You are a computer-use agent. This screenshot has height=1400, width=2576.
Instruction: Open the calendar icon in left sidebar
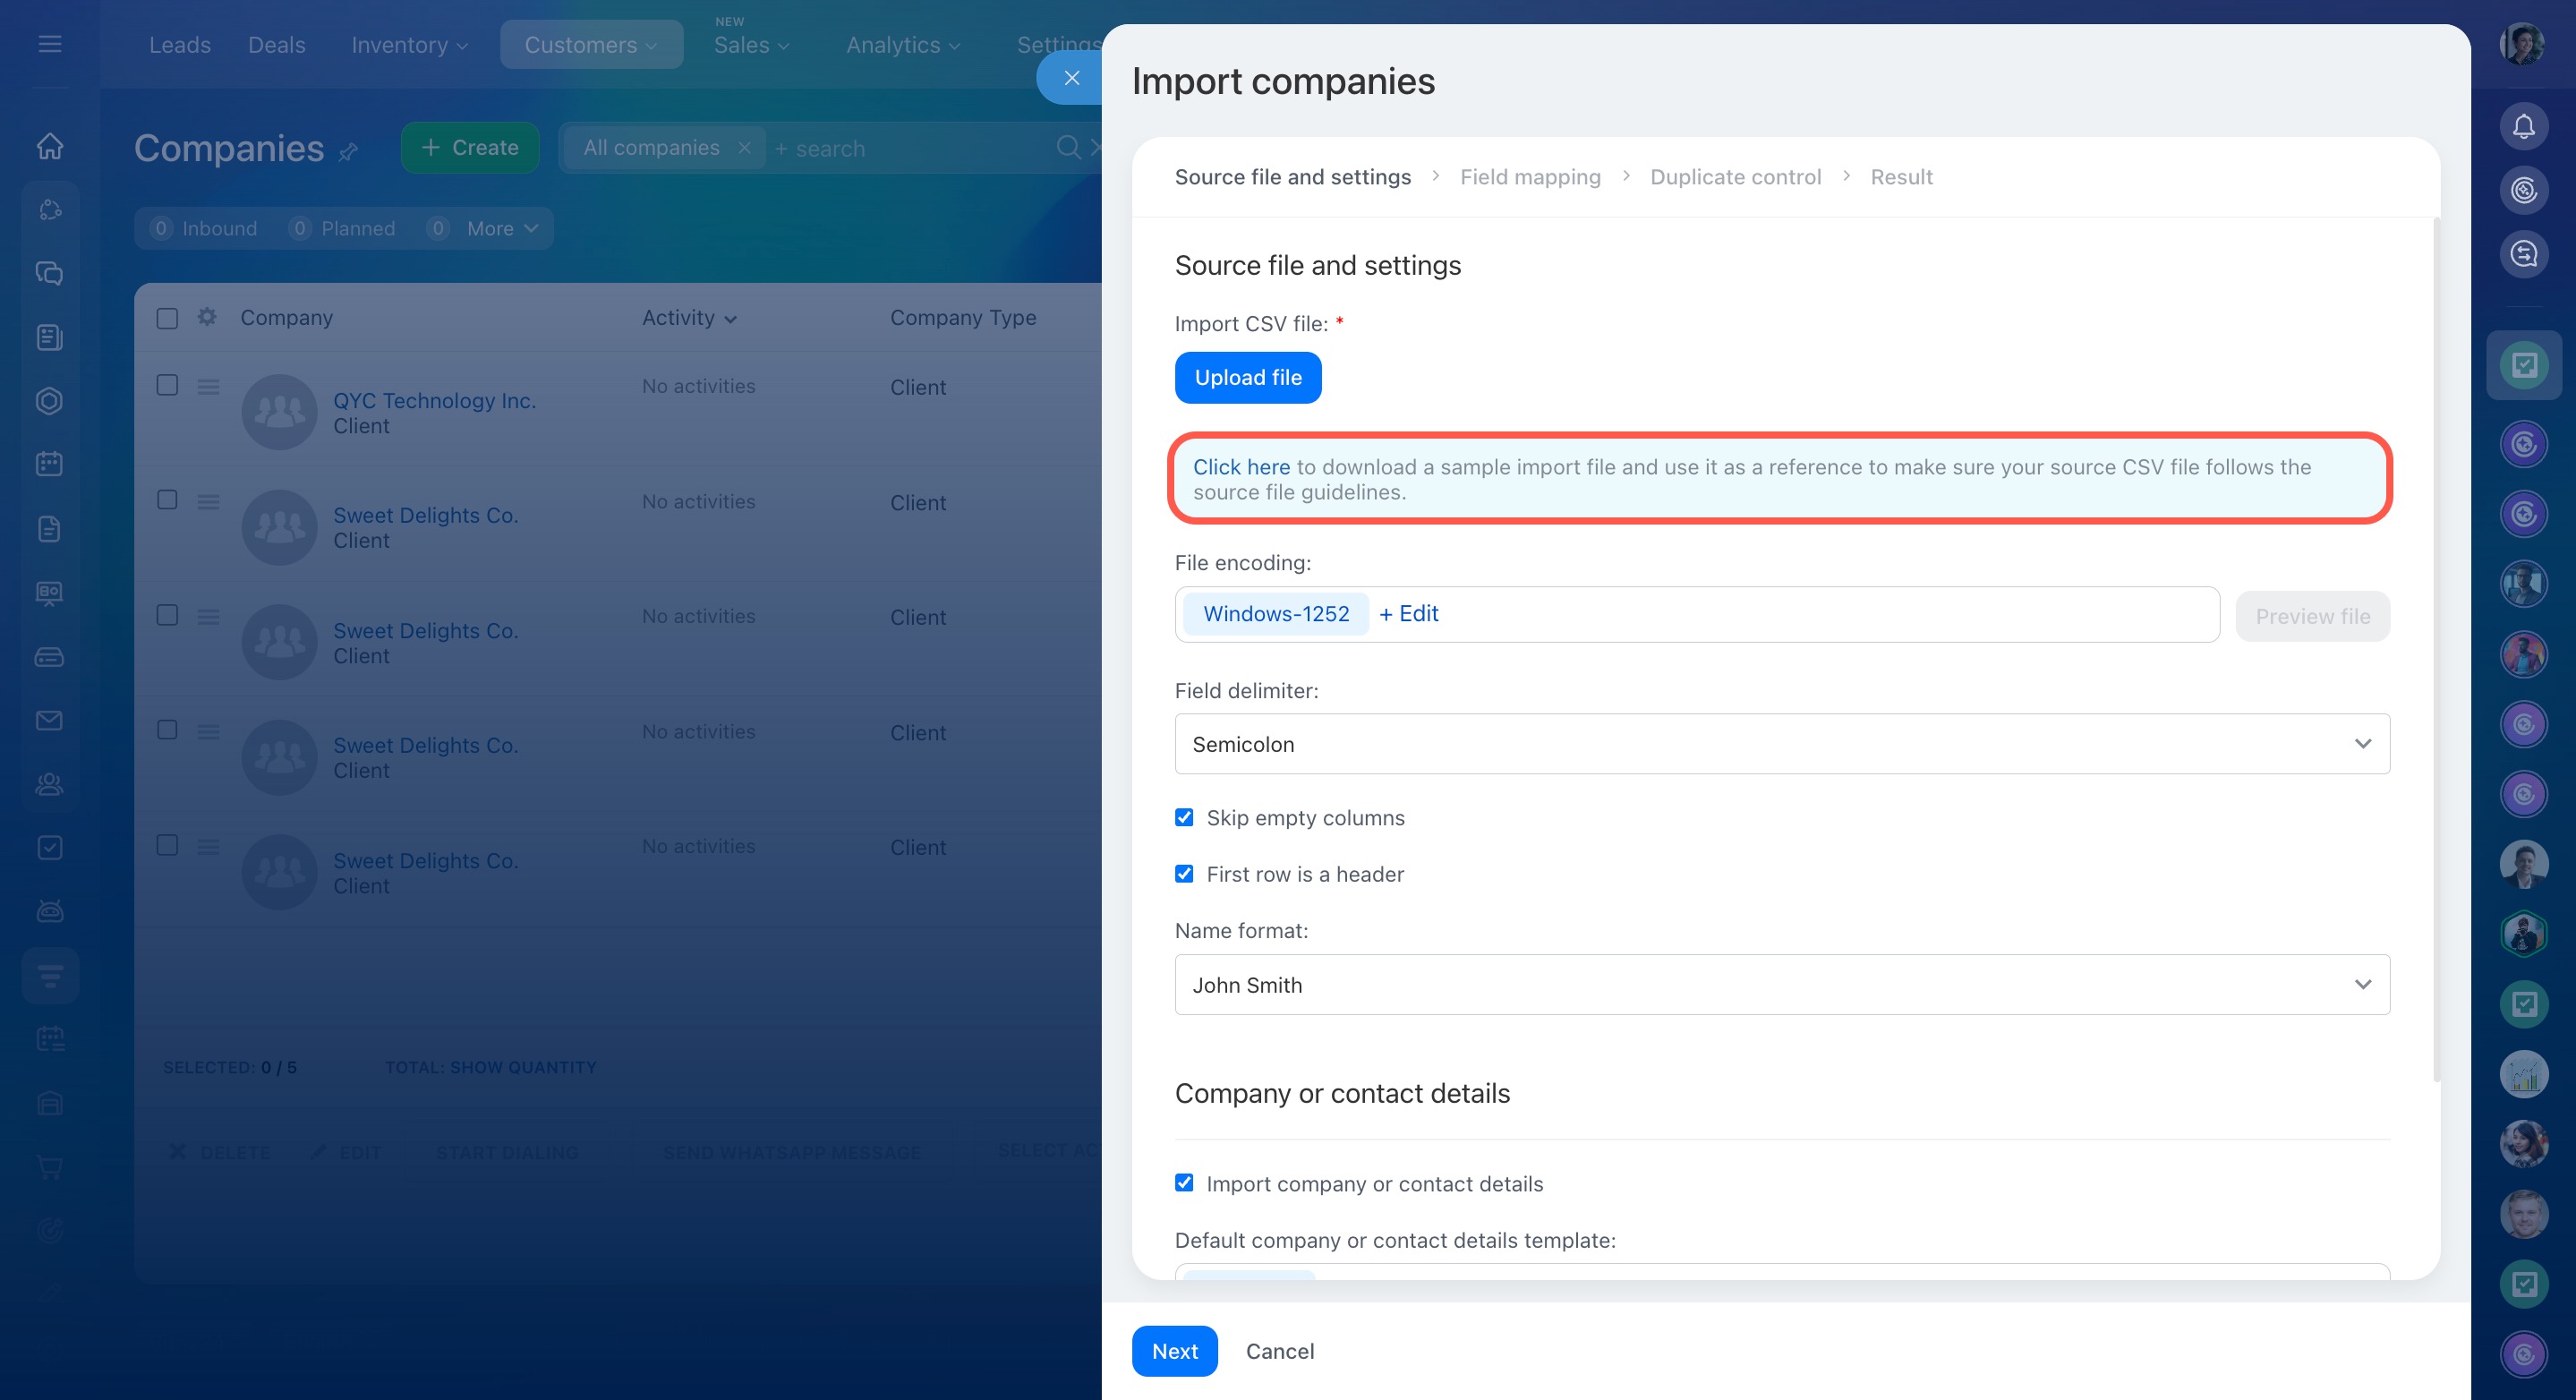coord(49,464)
